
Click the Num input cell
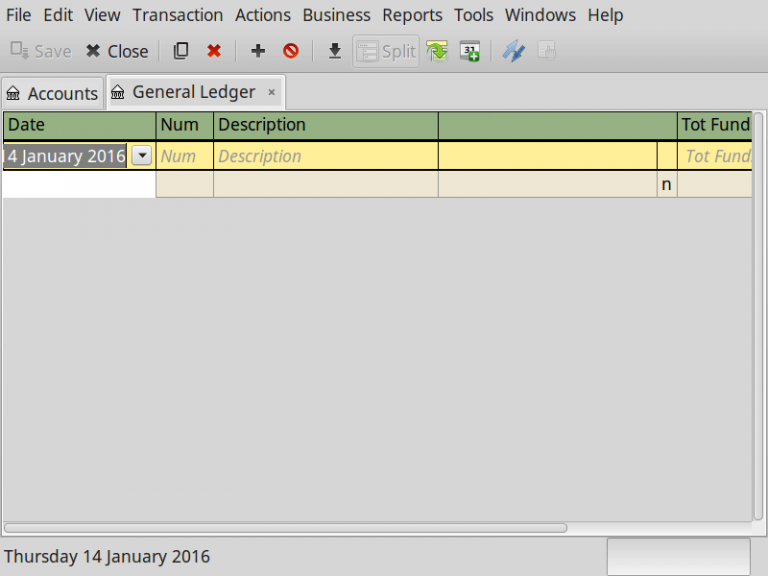[185, 156]
